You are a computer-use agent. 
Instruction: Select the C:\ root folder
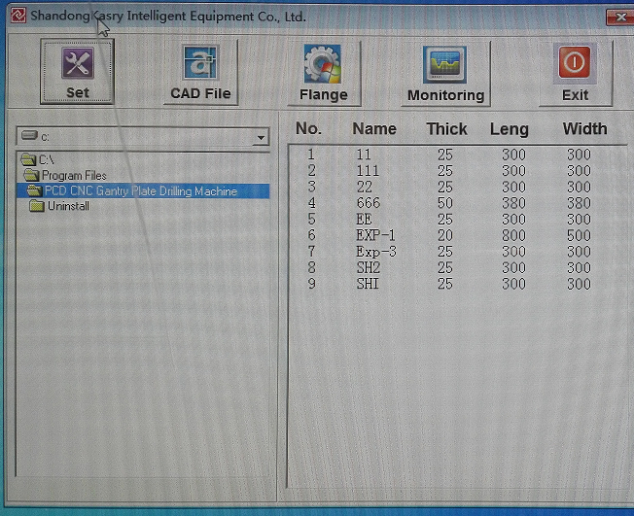pyautogui.click(x=46, y=160)
